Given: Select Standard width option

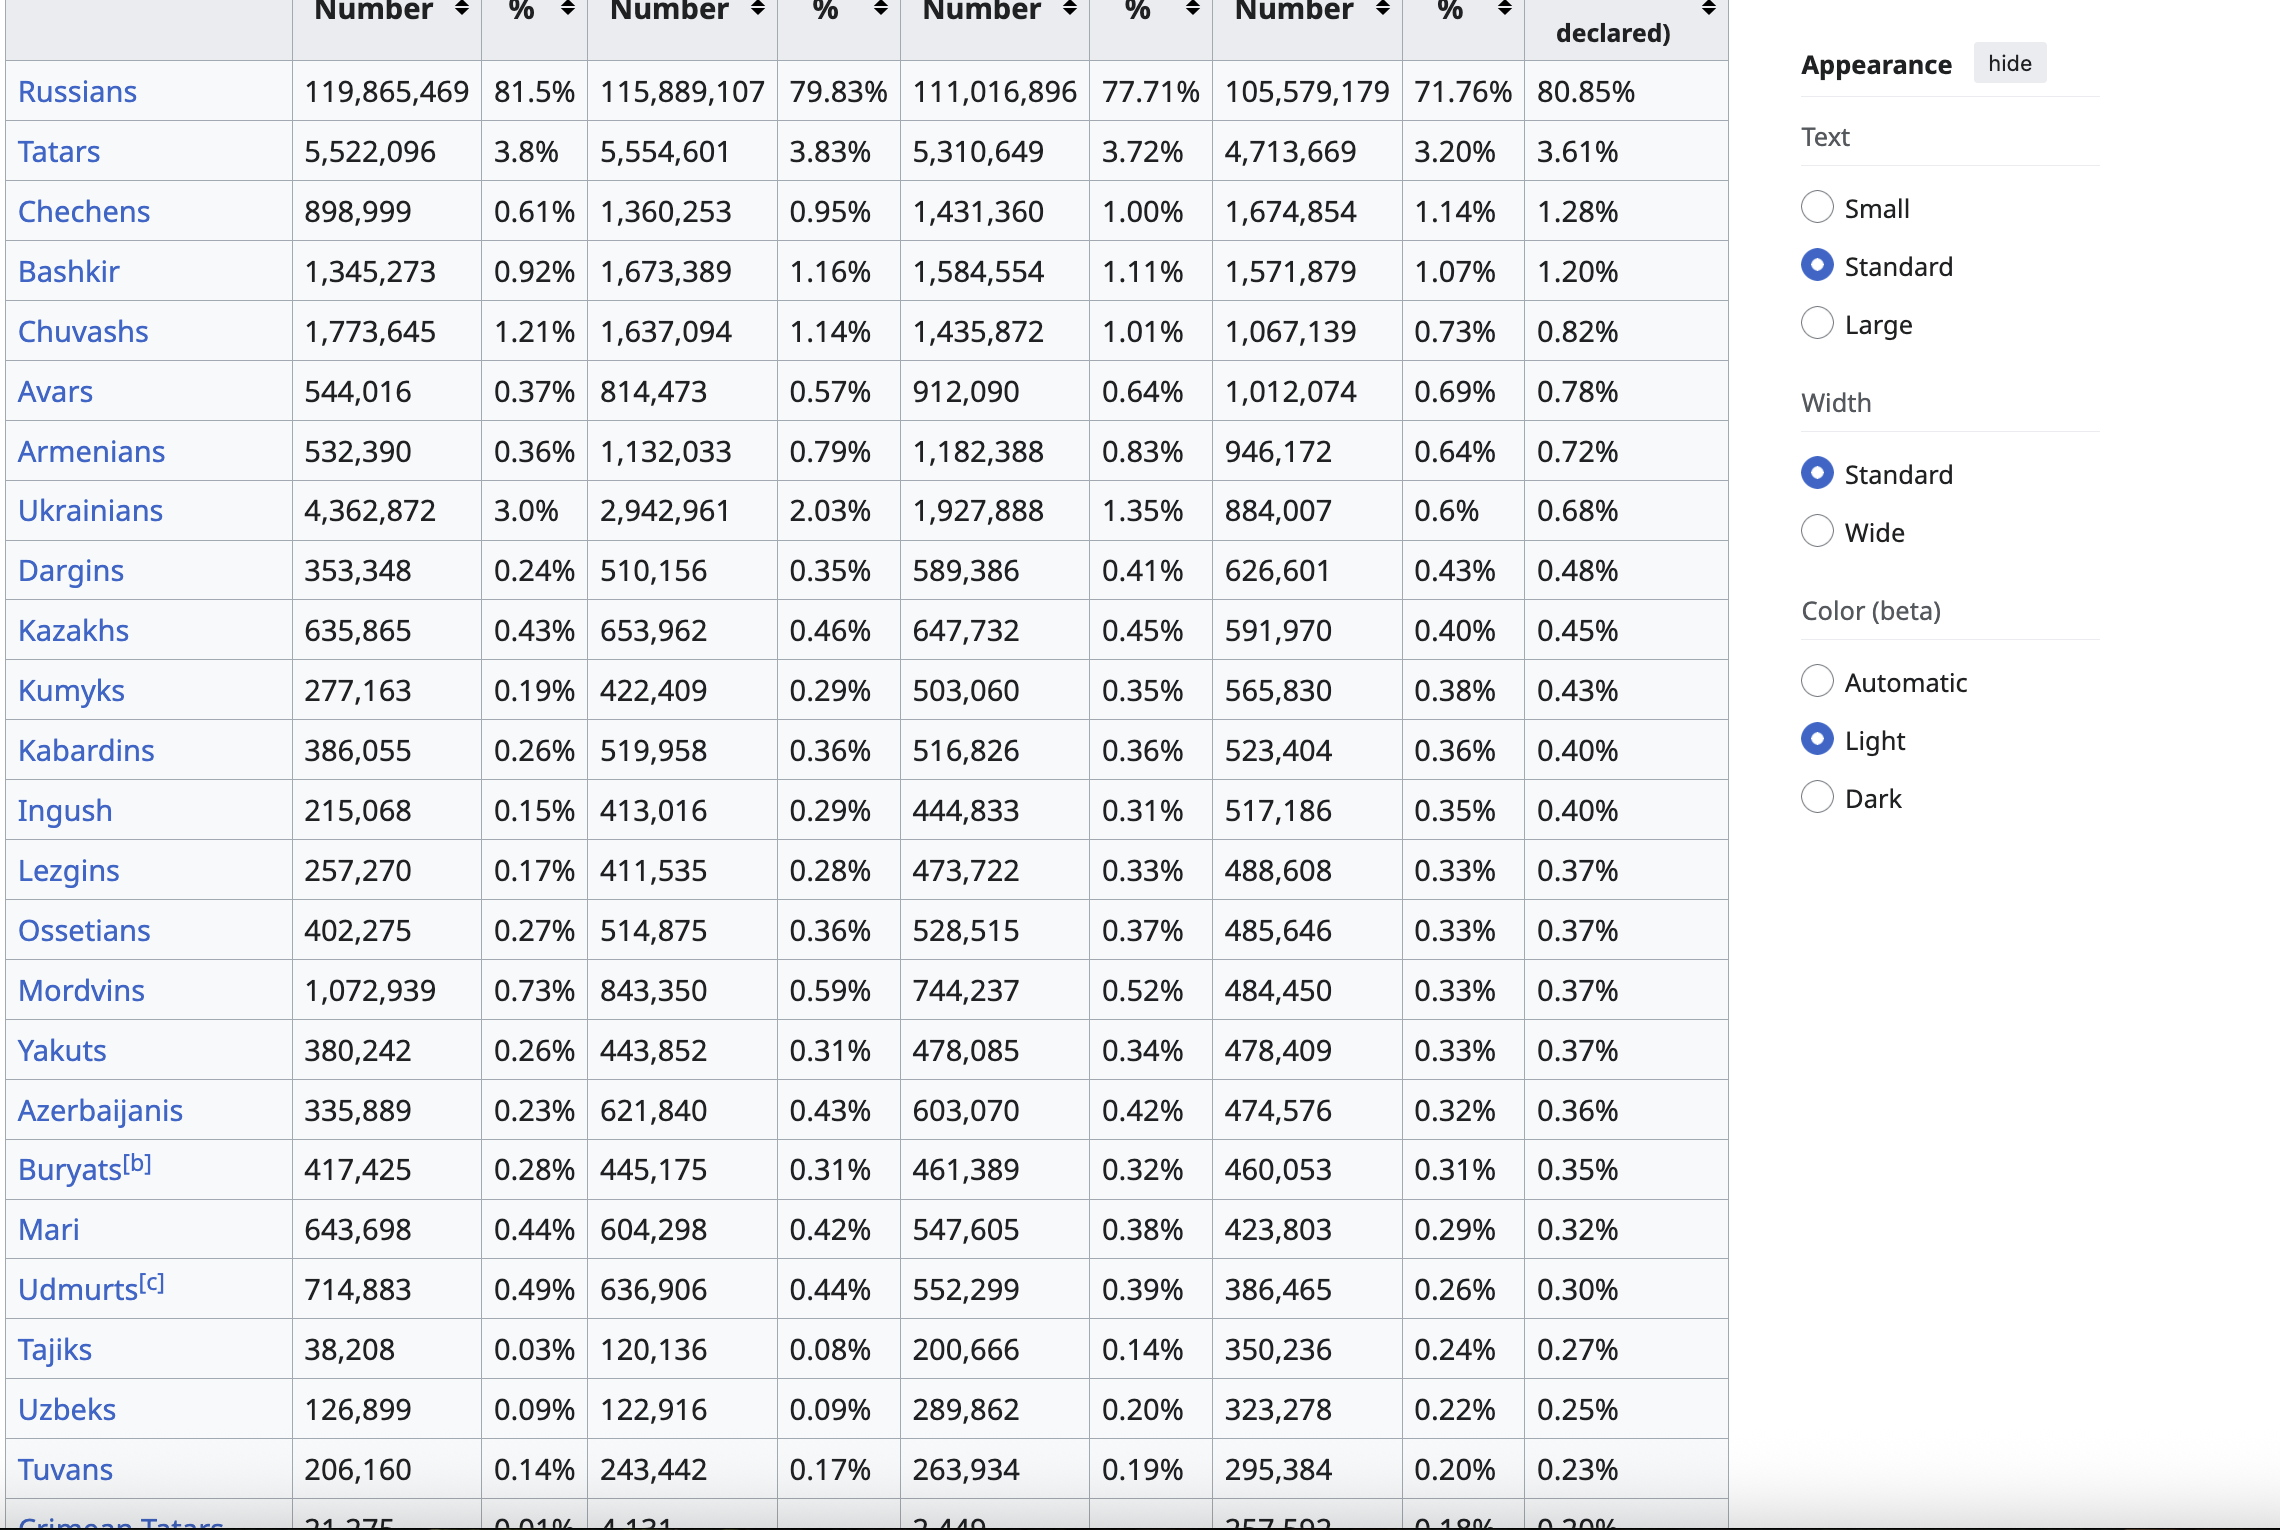Looking at the screenshot, I should click(1817, 473).
